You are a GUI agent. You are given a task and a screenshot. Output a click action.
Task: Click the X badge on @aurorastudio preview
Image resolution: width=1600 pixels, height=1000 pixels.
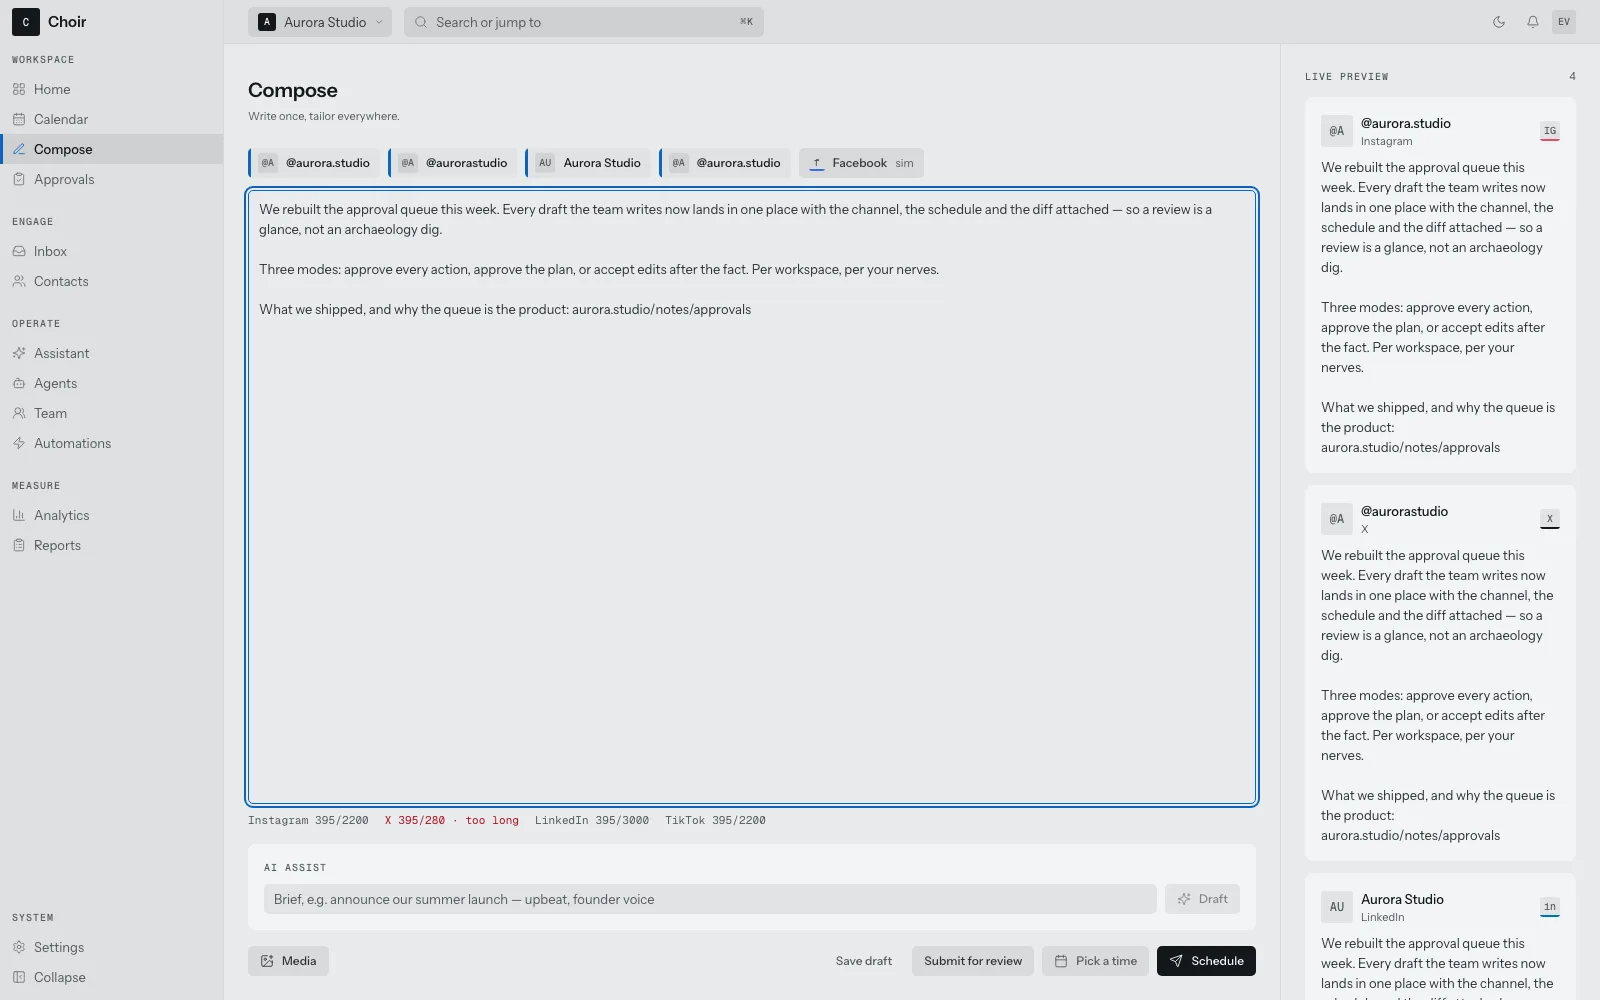(x=1550, y=519)
